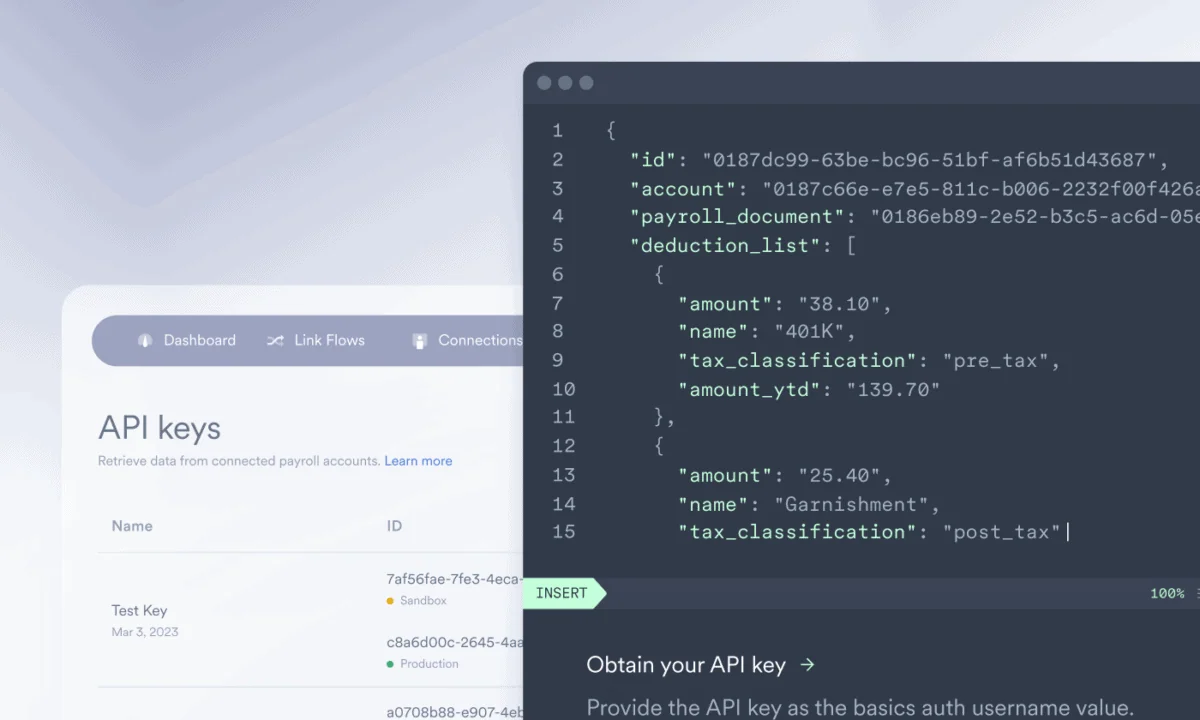Open the Link Flows tab

point(316,341)
